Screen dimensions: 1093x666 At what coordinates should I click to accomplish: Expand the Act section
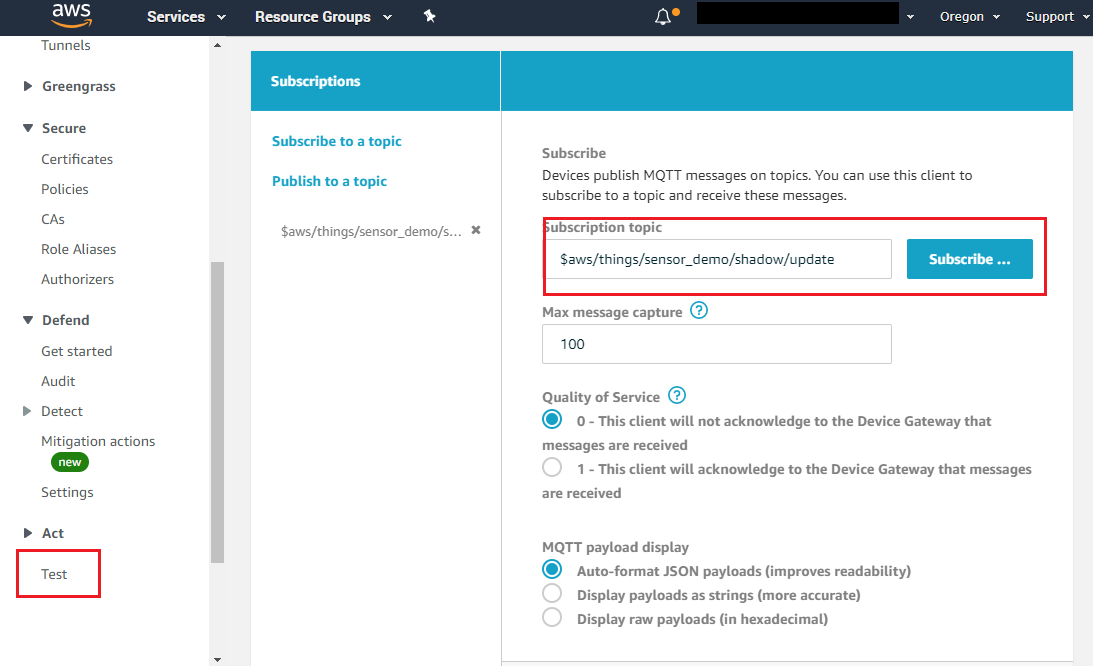[28, 533]
